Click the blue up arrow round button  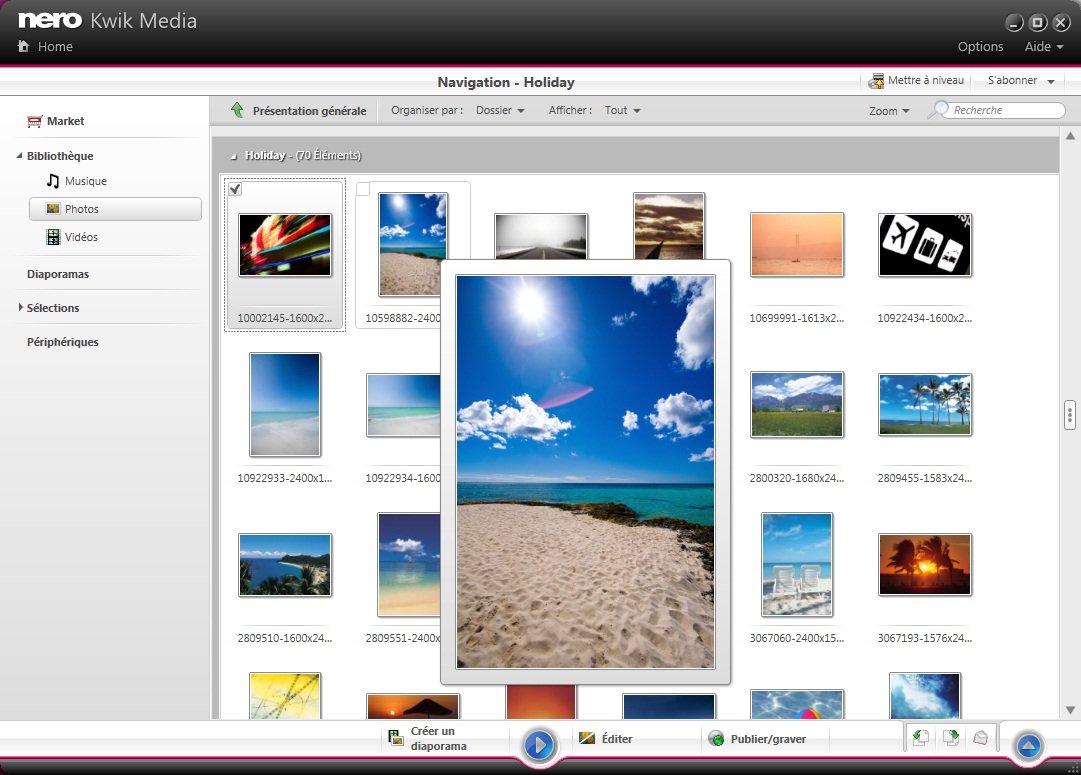pyautogui.click(x=1029, y=745)
